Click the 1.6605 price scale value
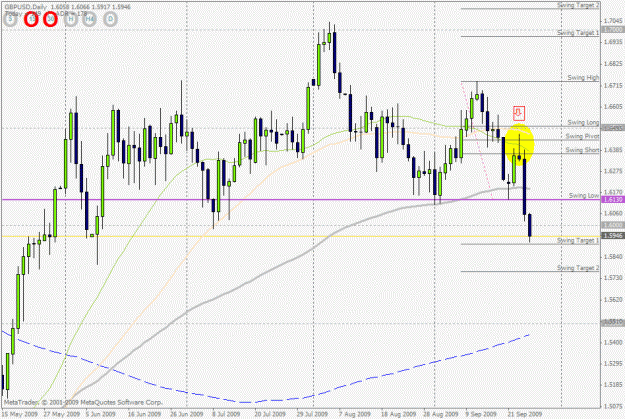 click(613, 106)
